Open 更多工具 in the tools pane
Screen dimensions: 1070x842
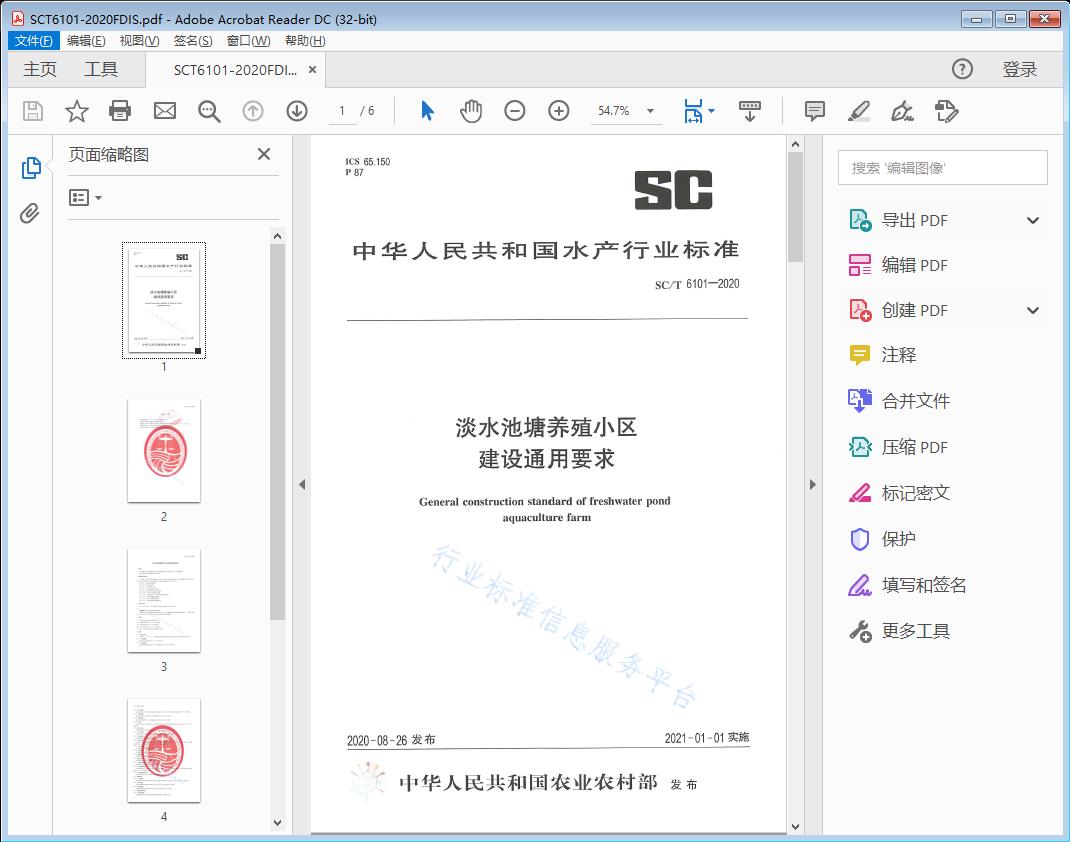click(915, 631)
